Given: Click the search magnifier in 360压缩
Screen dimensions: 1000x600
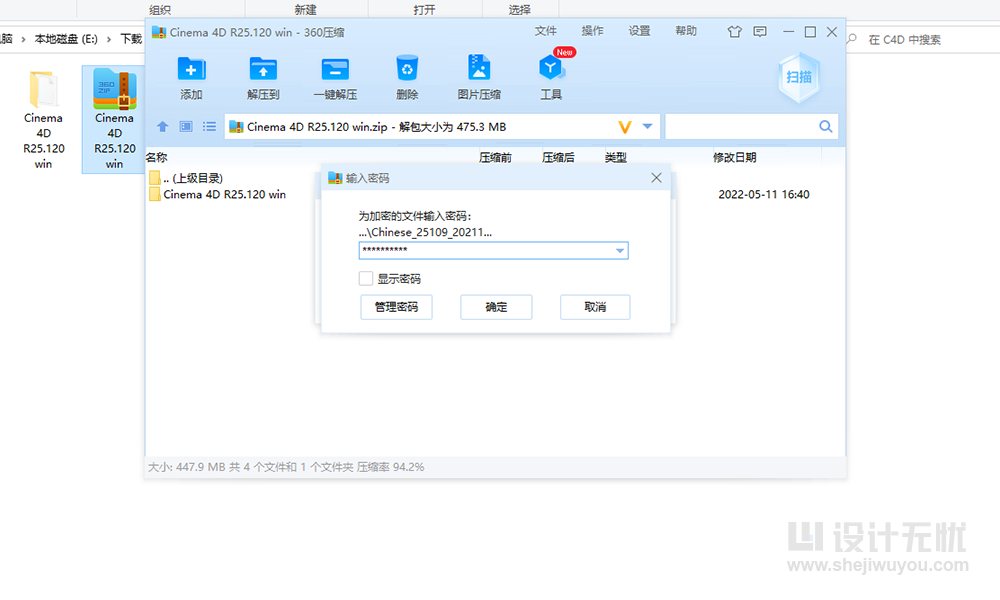Looking at the screenshot, I should point(825,126).
